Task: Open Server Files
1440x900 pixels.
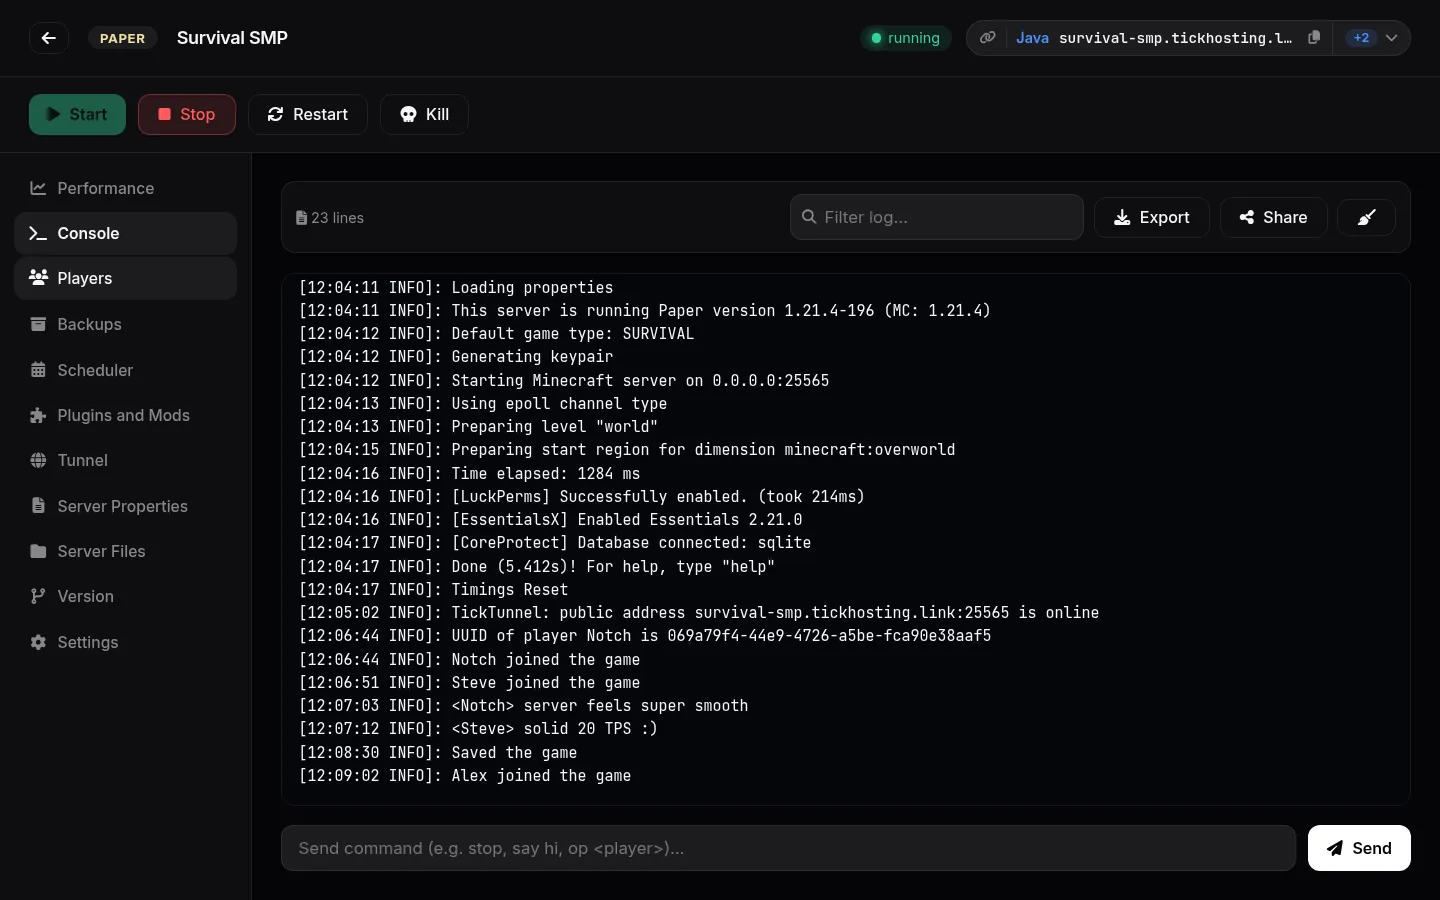Action: tap(126, 551)
